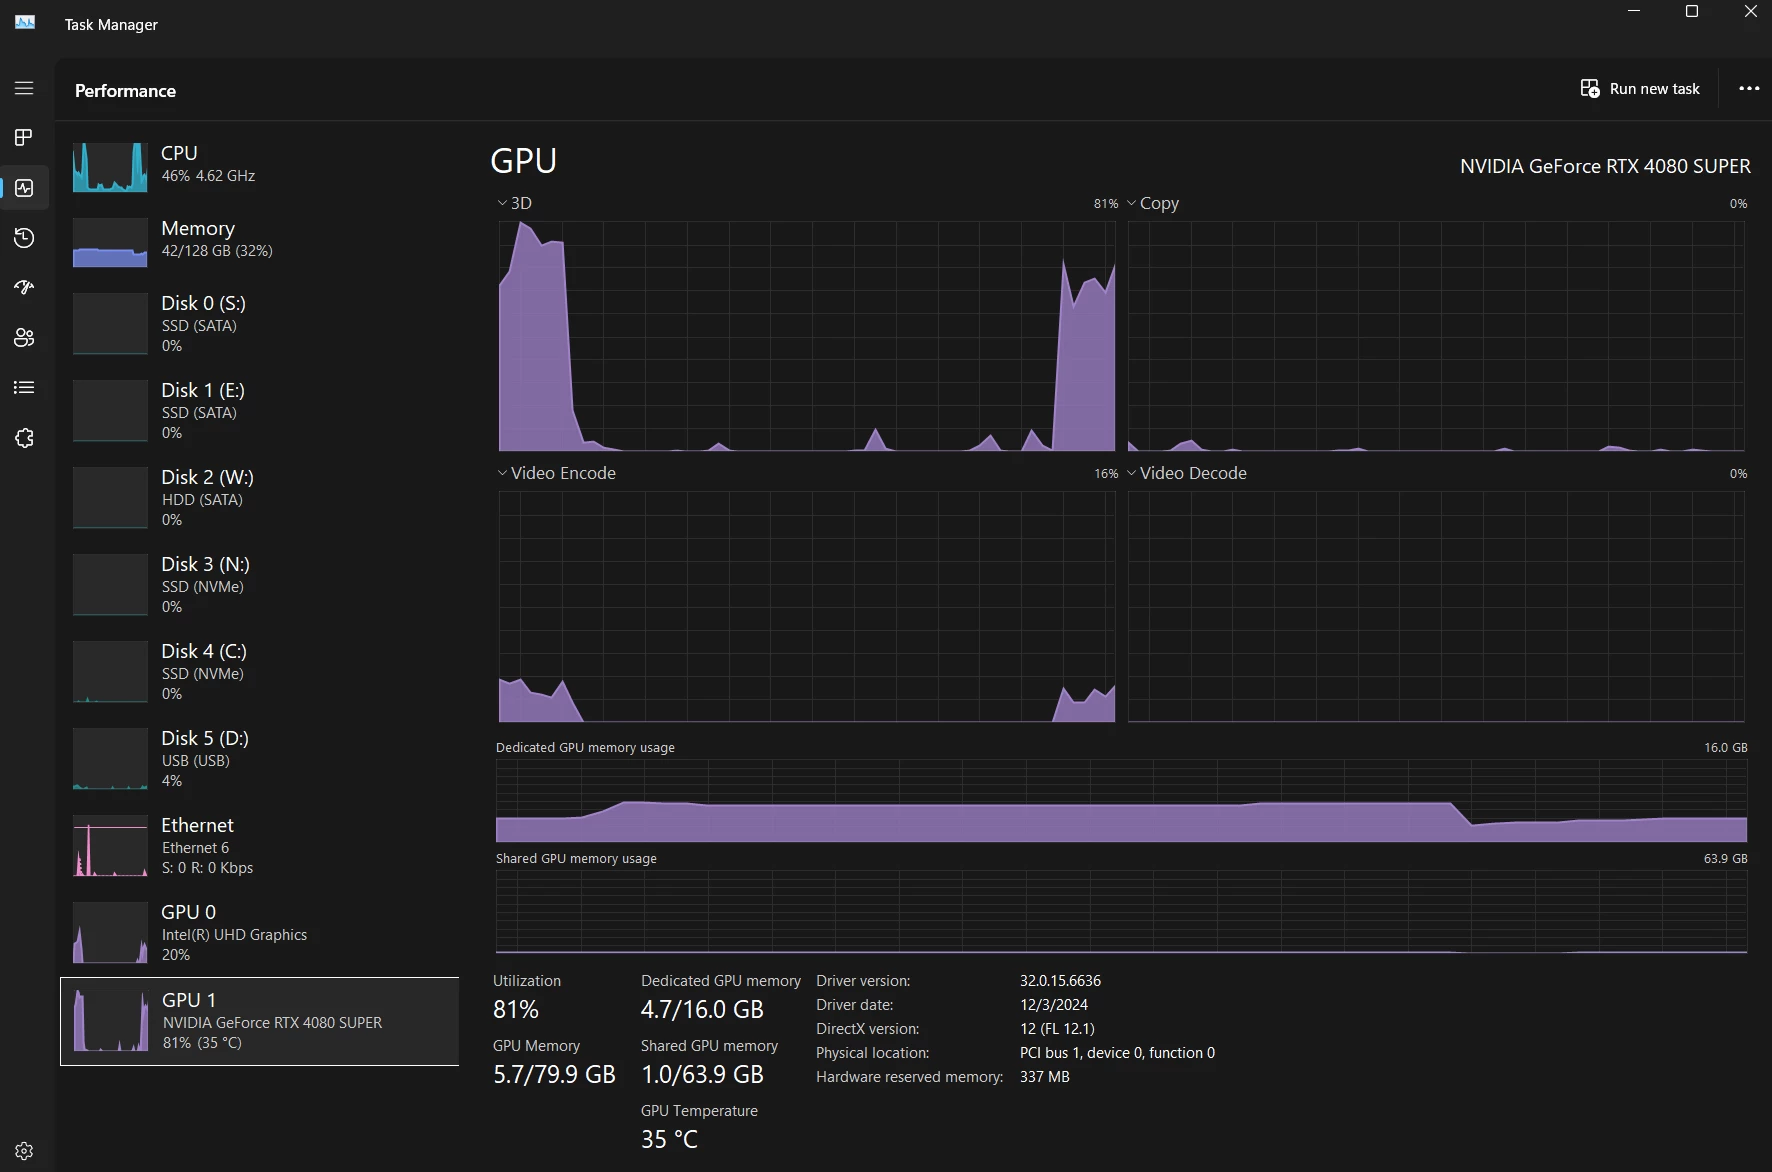The height and width of the screenshot is (1172, 1772).
Task: Click the Task Manager title bar app icon
Action: tap(25, 23)
